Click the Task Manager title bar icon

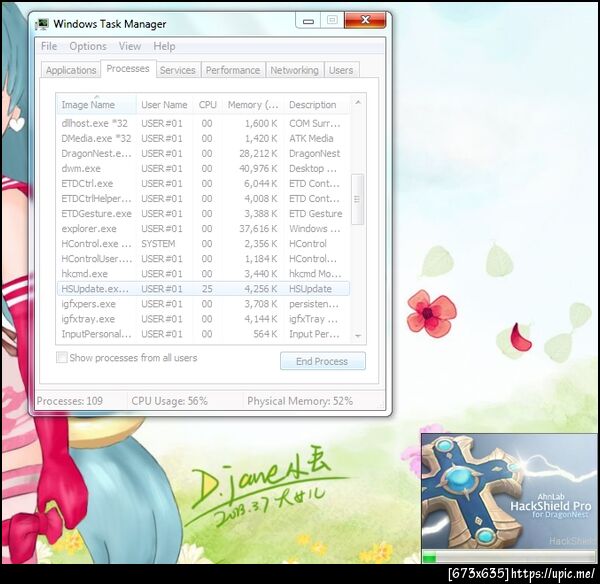42,24
